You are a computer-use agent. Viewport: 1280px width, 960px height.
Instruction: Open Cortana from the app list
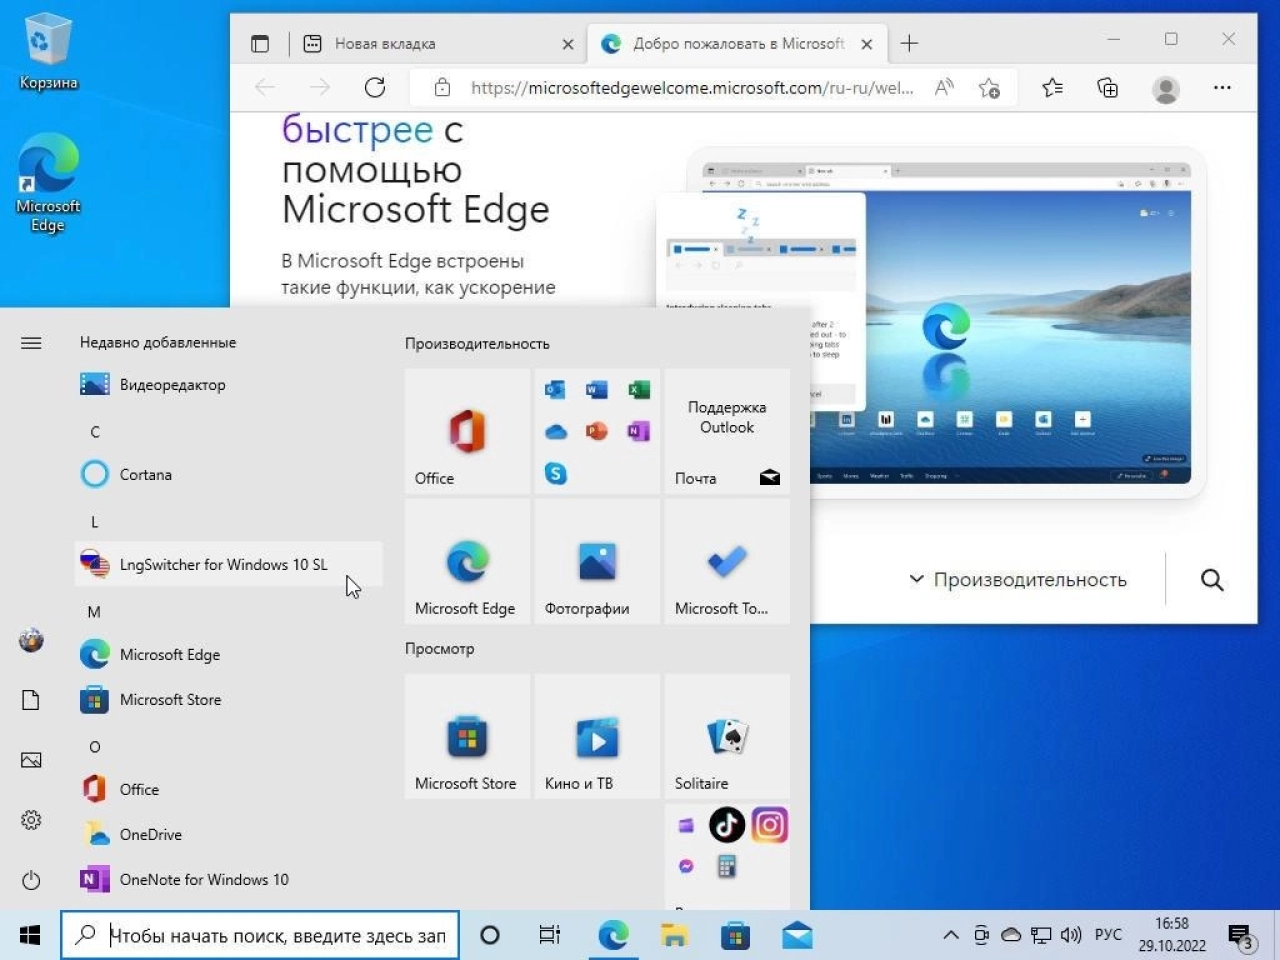[x=228, y=475]
